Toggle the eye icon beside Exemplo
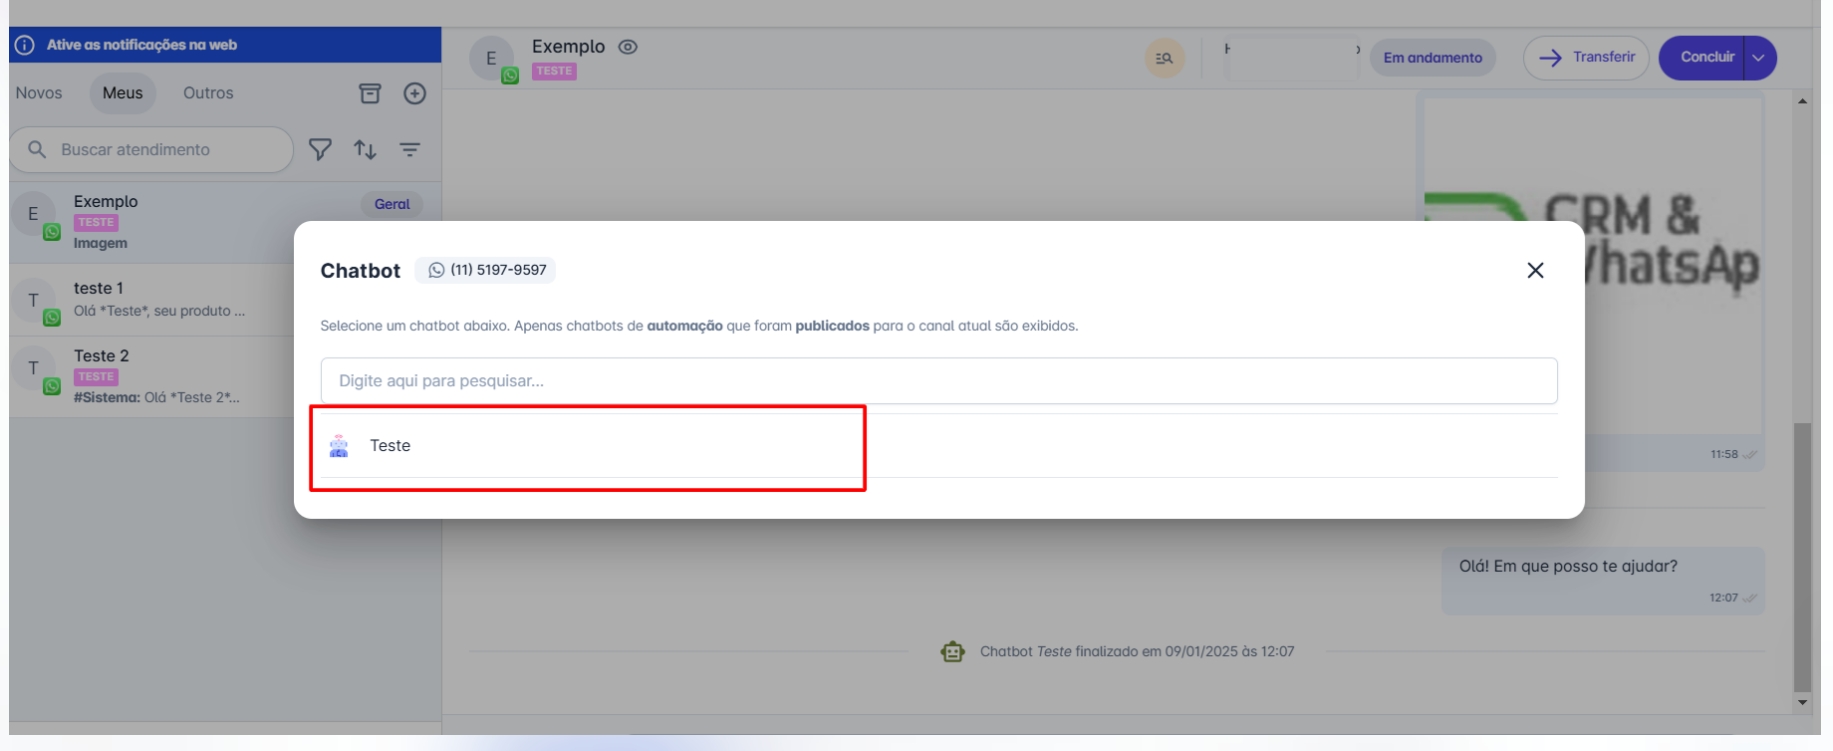The height and width of the screenshot is (751, 1833). 628,47
